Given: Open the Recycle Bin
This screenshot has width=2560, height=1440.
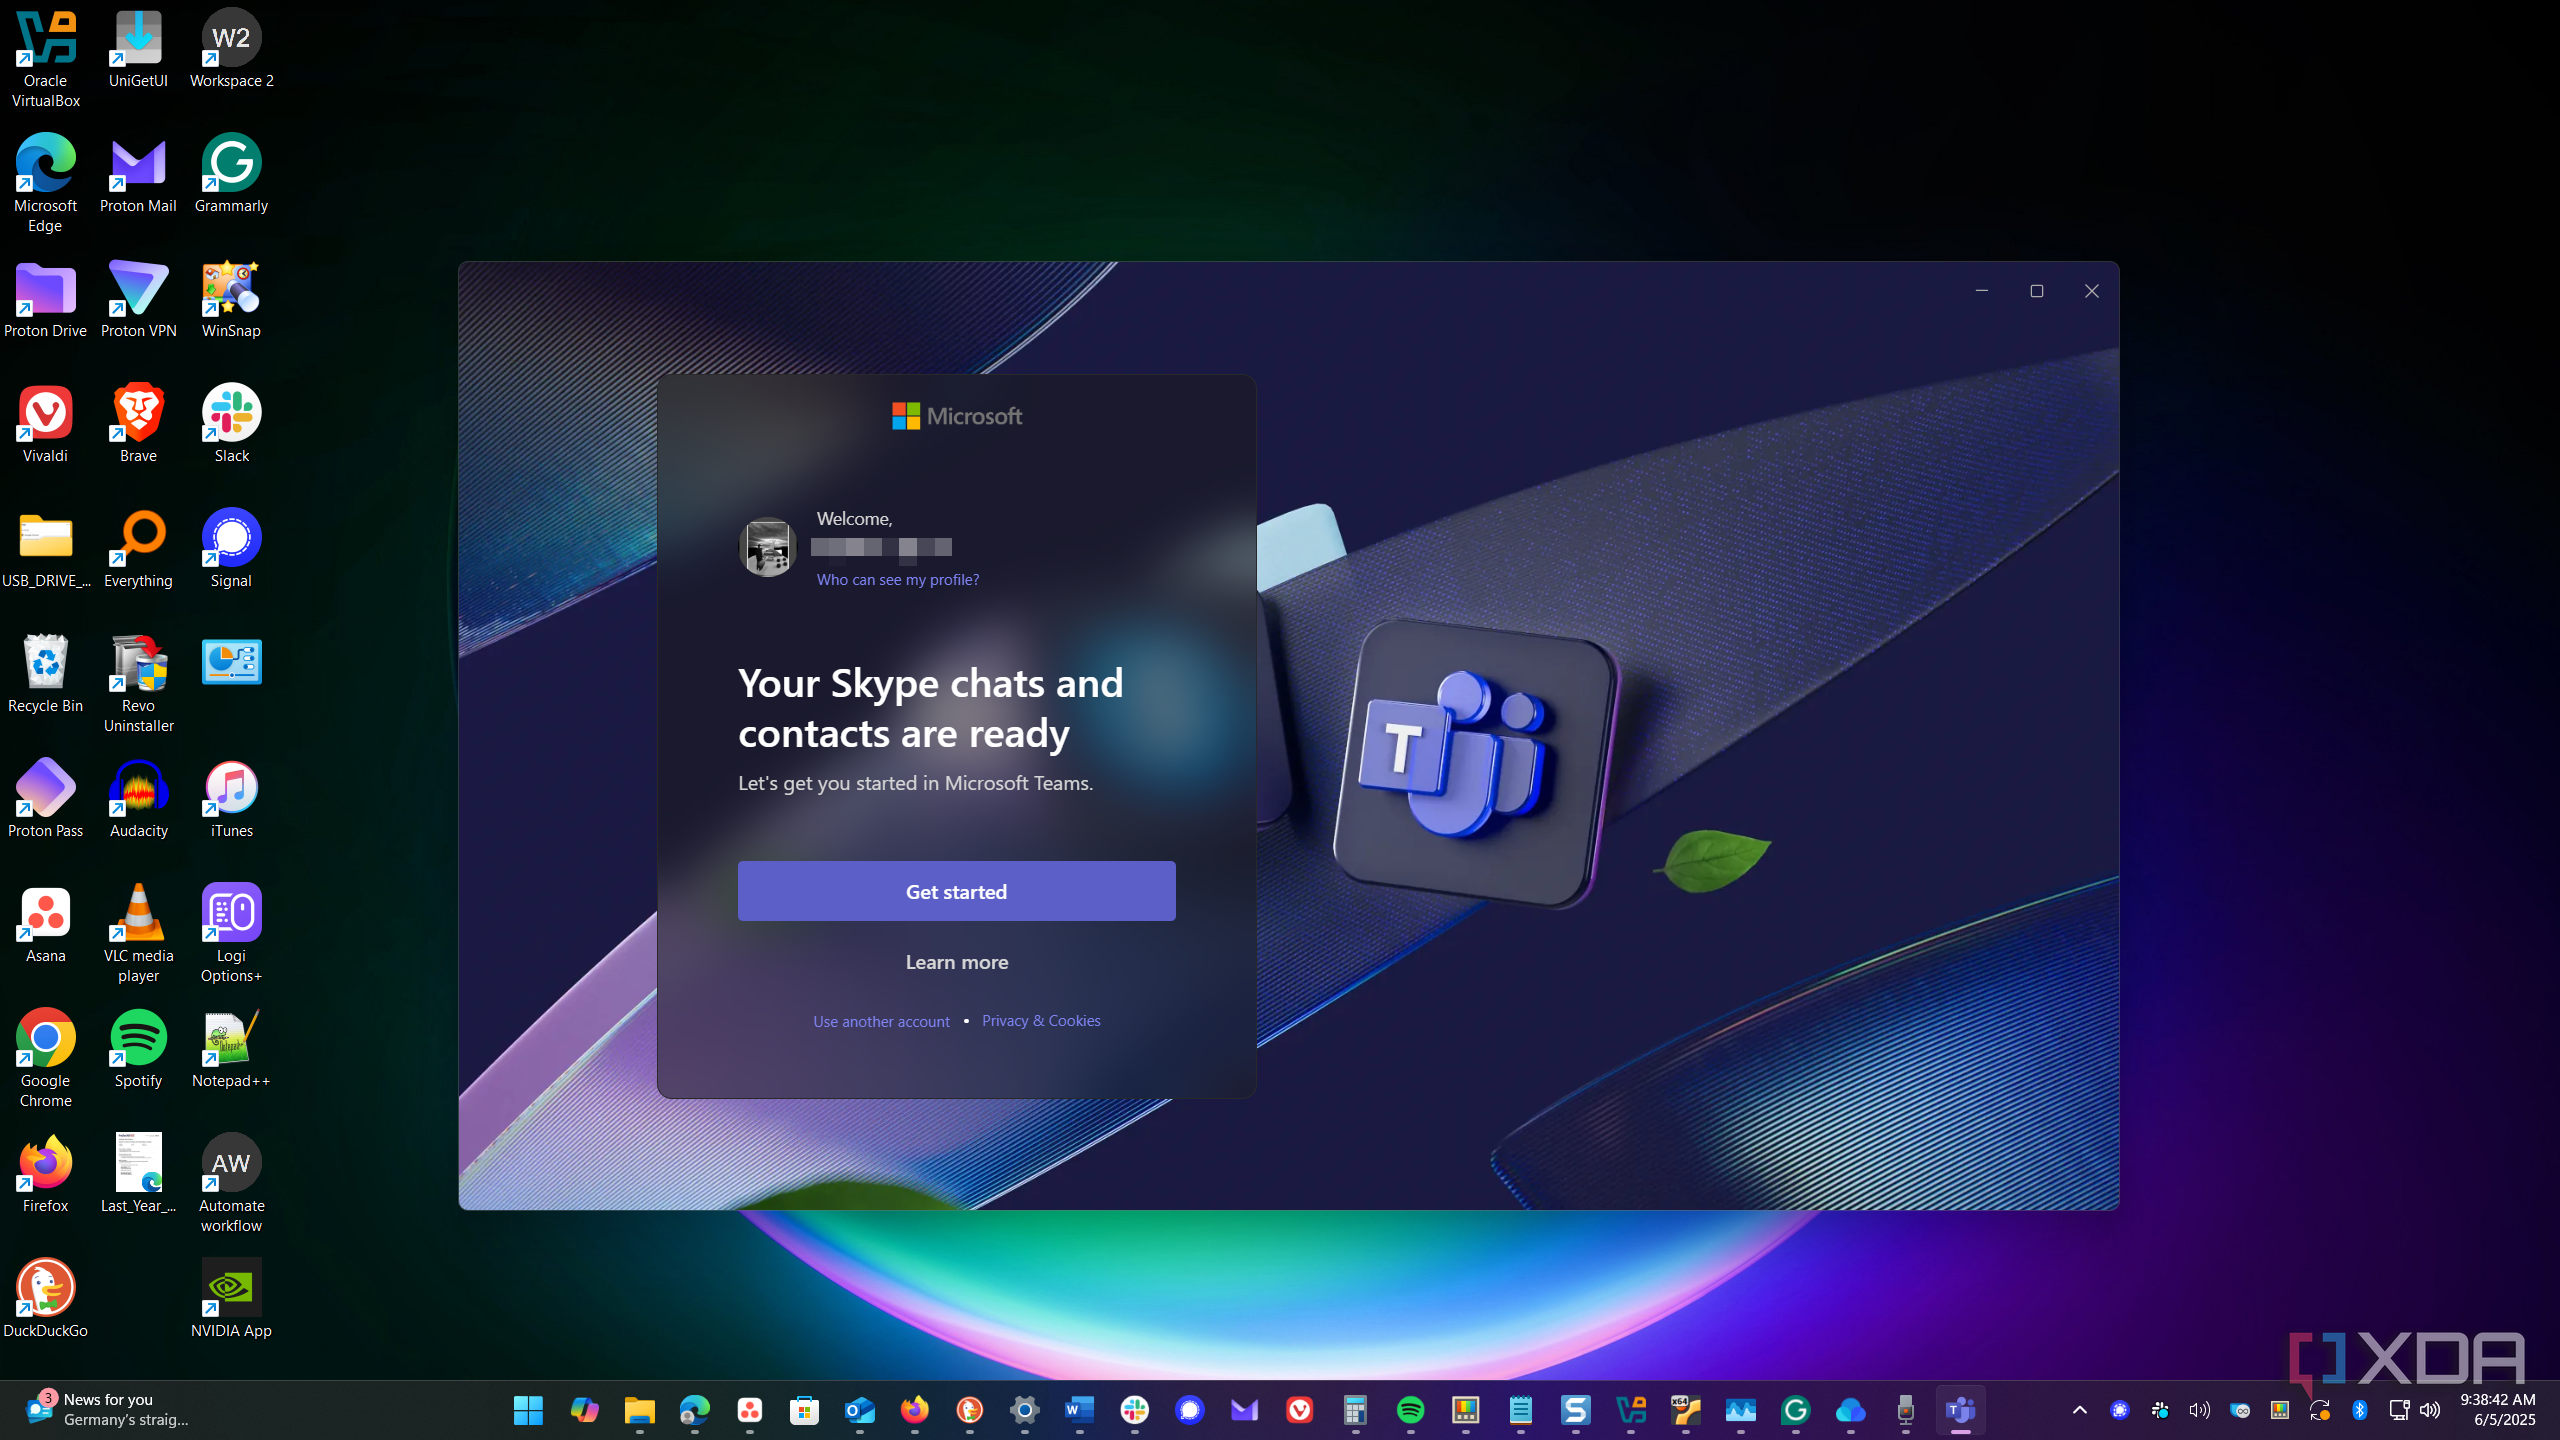Looking at the screenshot, I should click(45, 665).
